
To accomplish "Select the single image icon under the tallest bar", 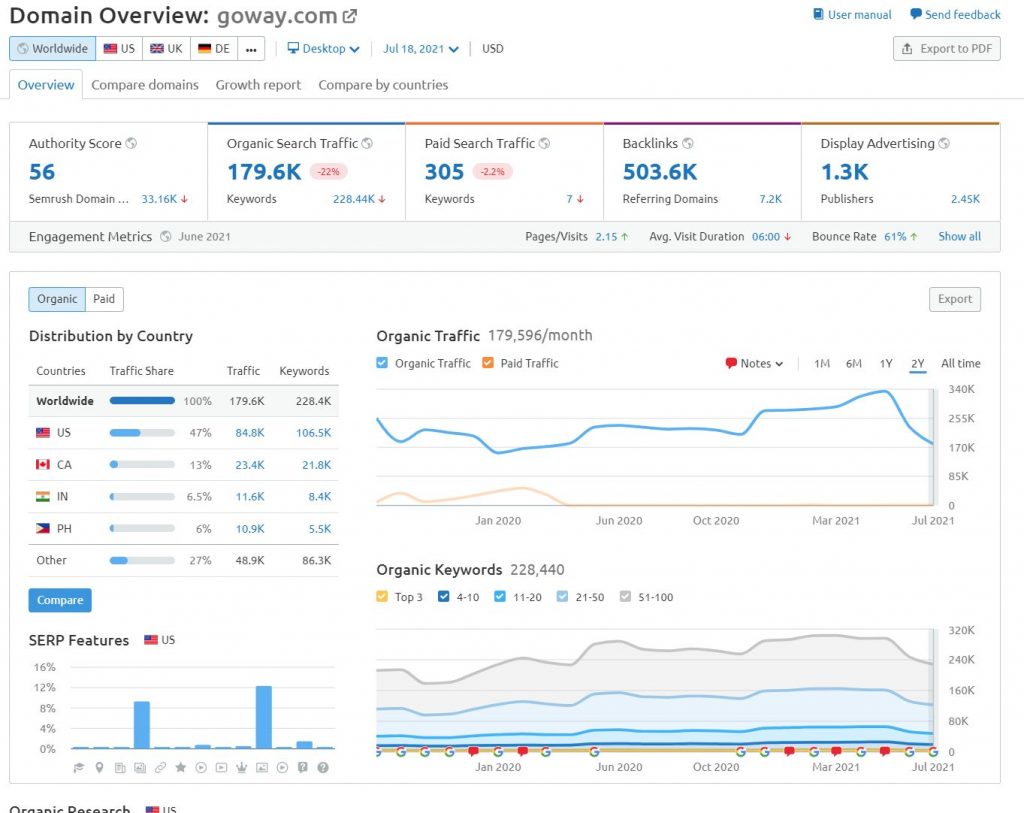I will 262,767.
